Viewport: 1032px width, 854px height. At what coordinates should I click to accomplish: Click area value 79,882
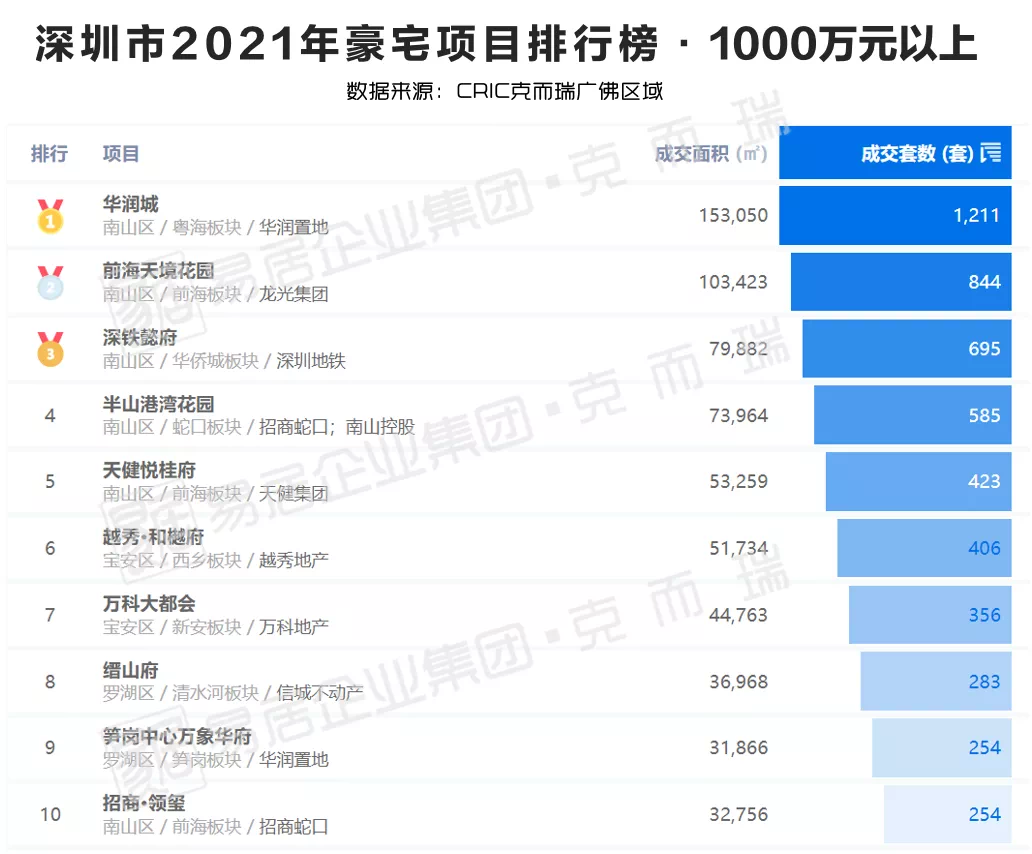738,349
